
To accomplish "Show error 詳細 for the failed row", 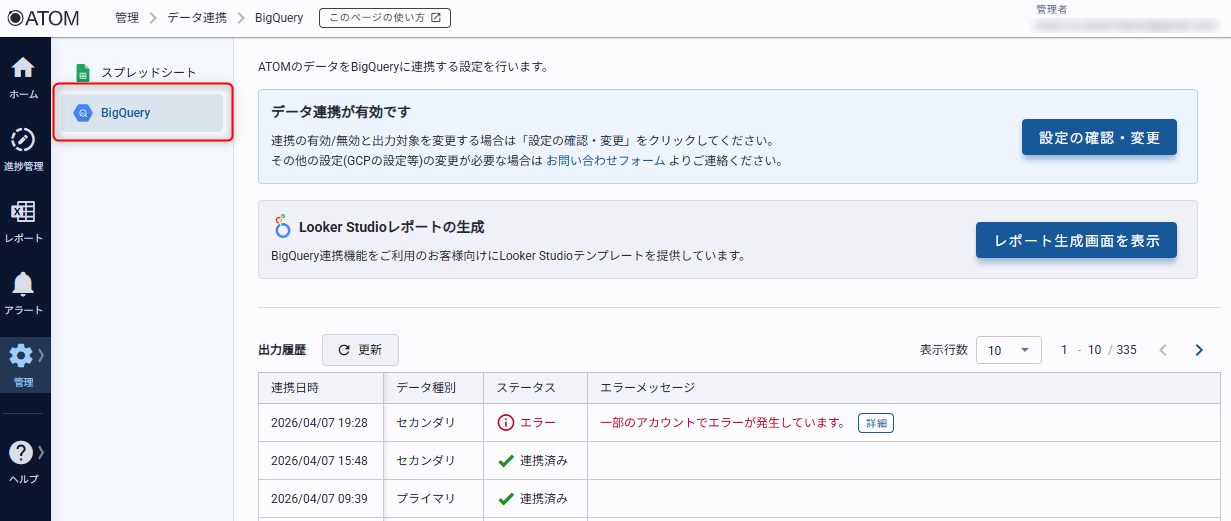I will pos(875,423).
